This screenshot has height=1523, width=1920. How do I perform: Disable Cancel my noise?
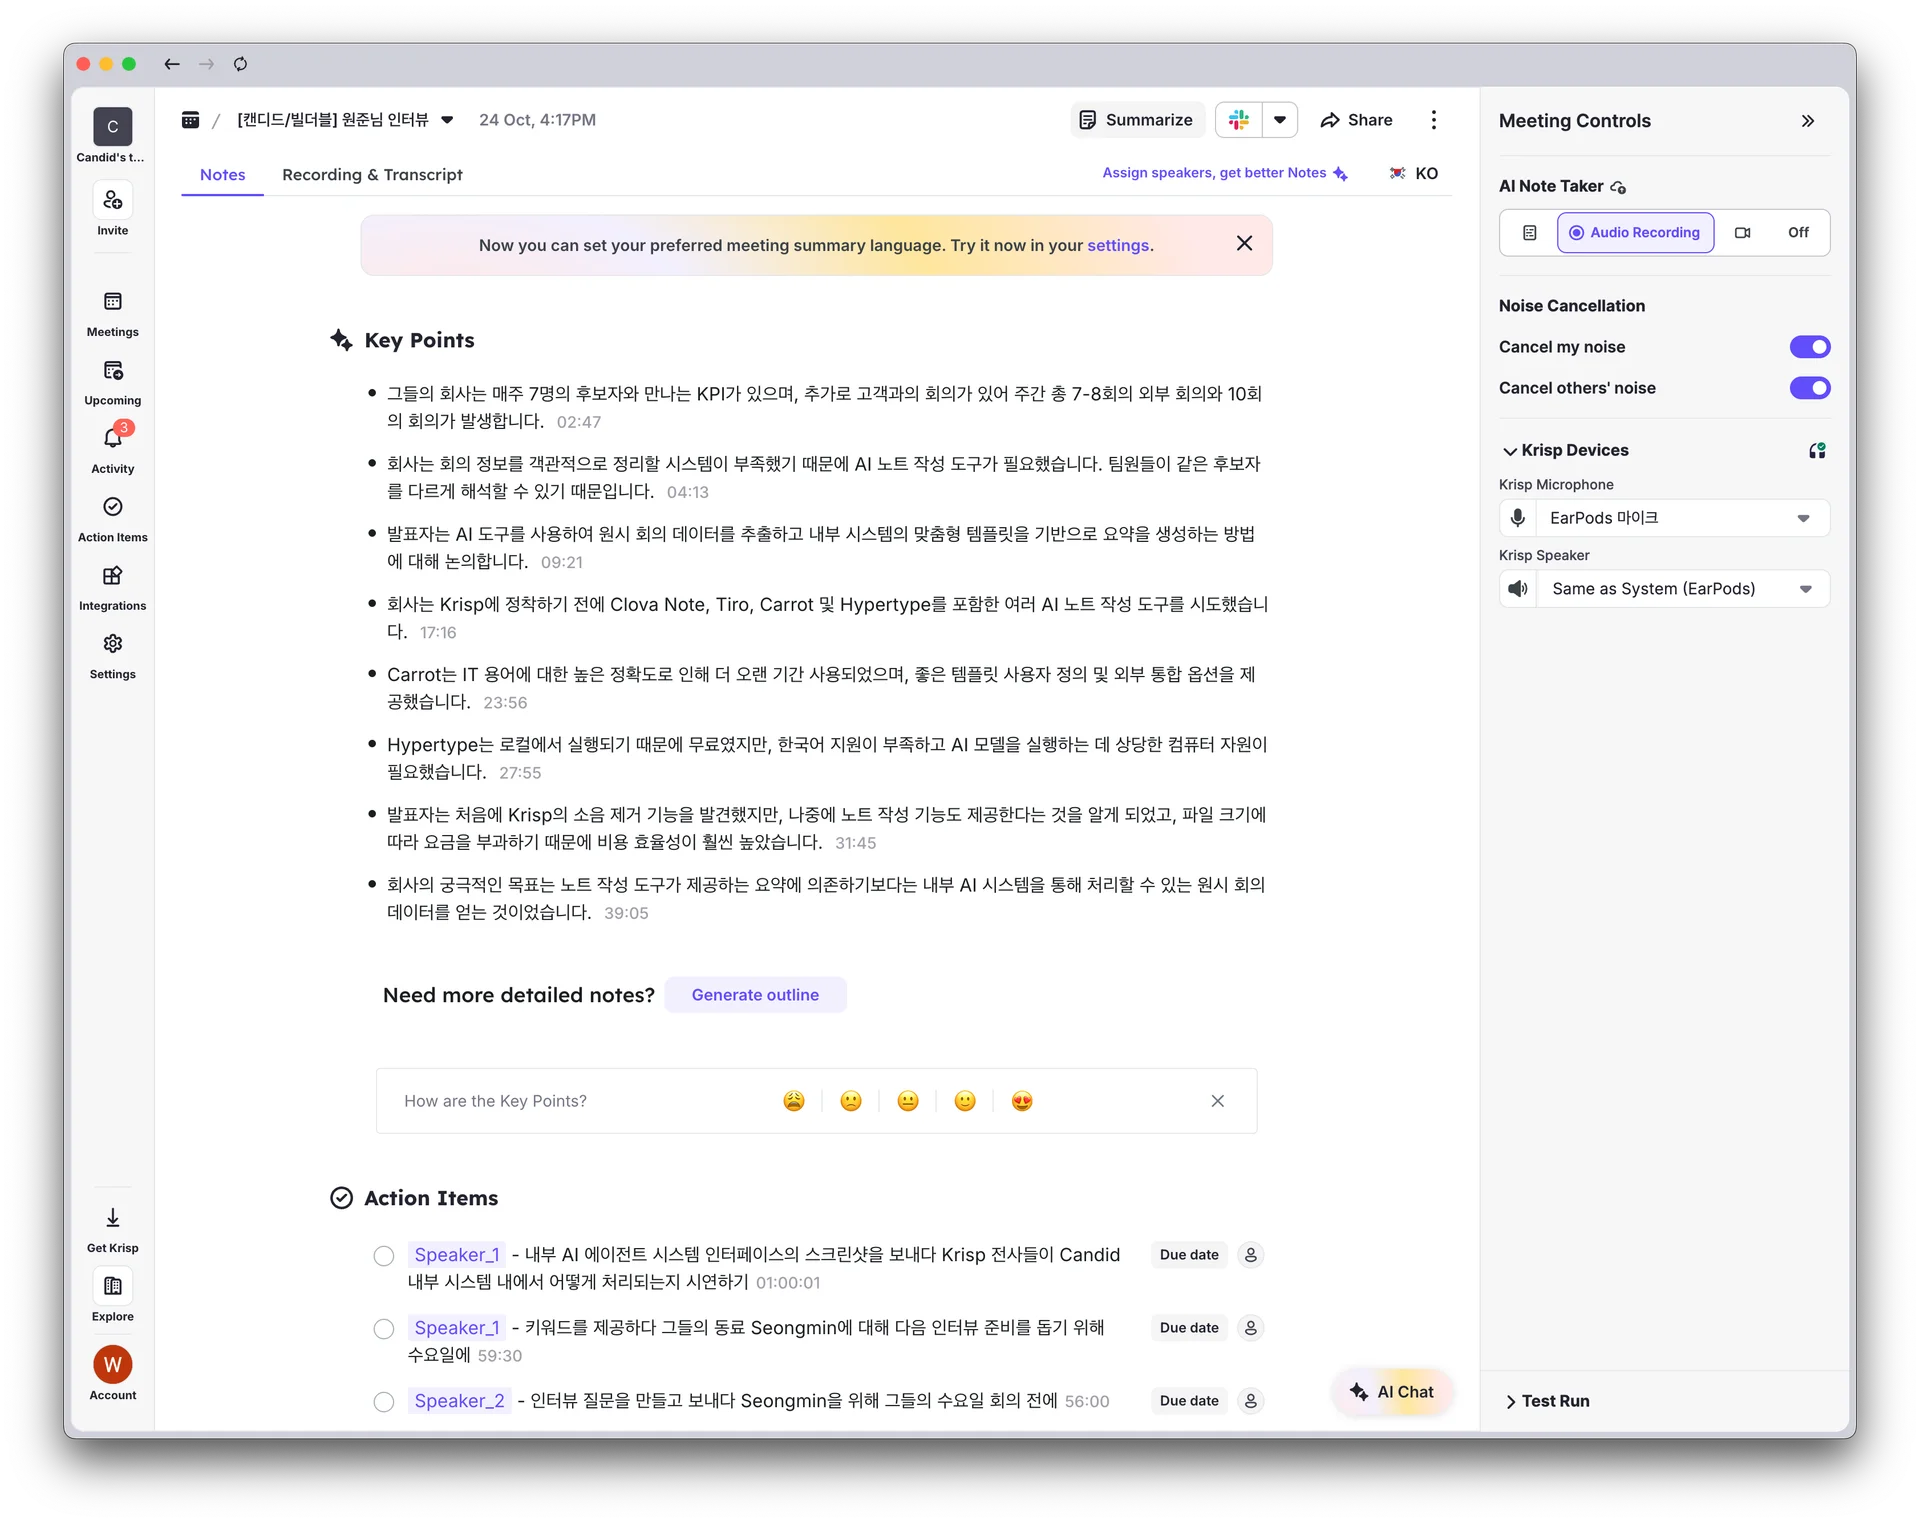[x=1809, y=347]
